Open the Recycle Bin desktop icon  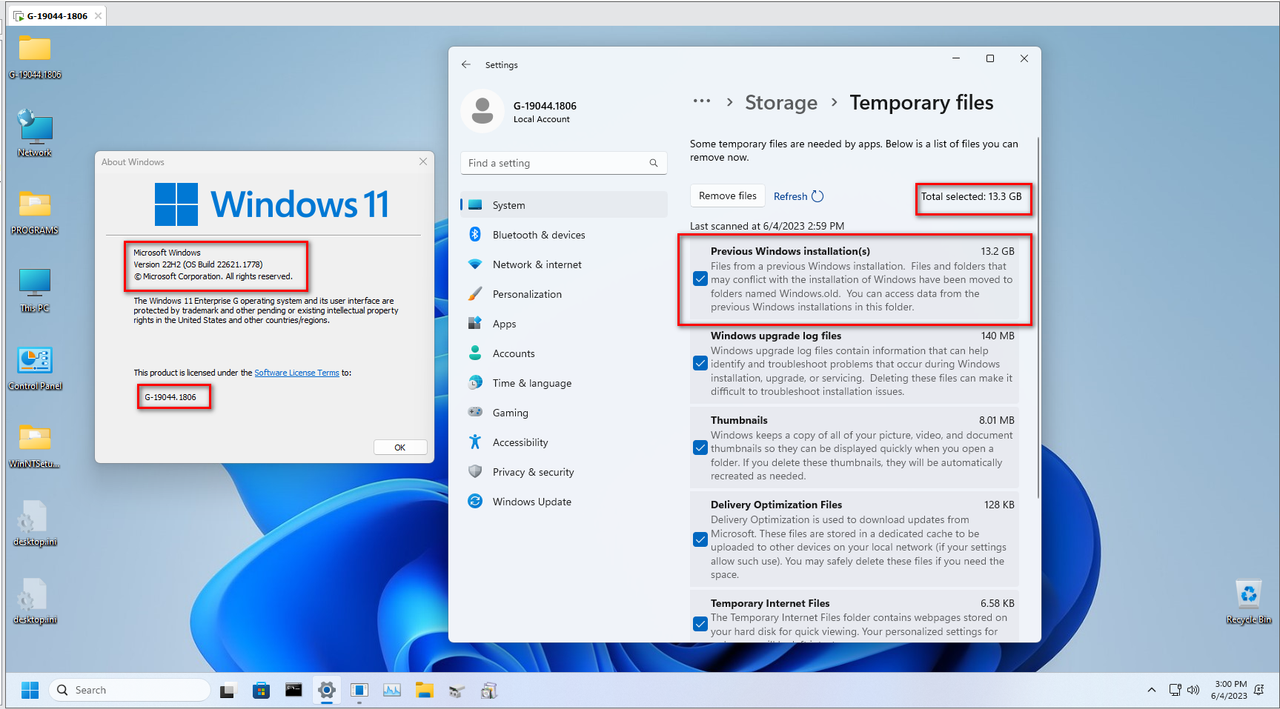point(1249,601)
